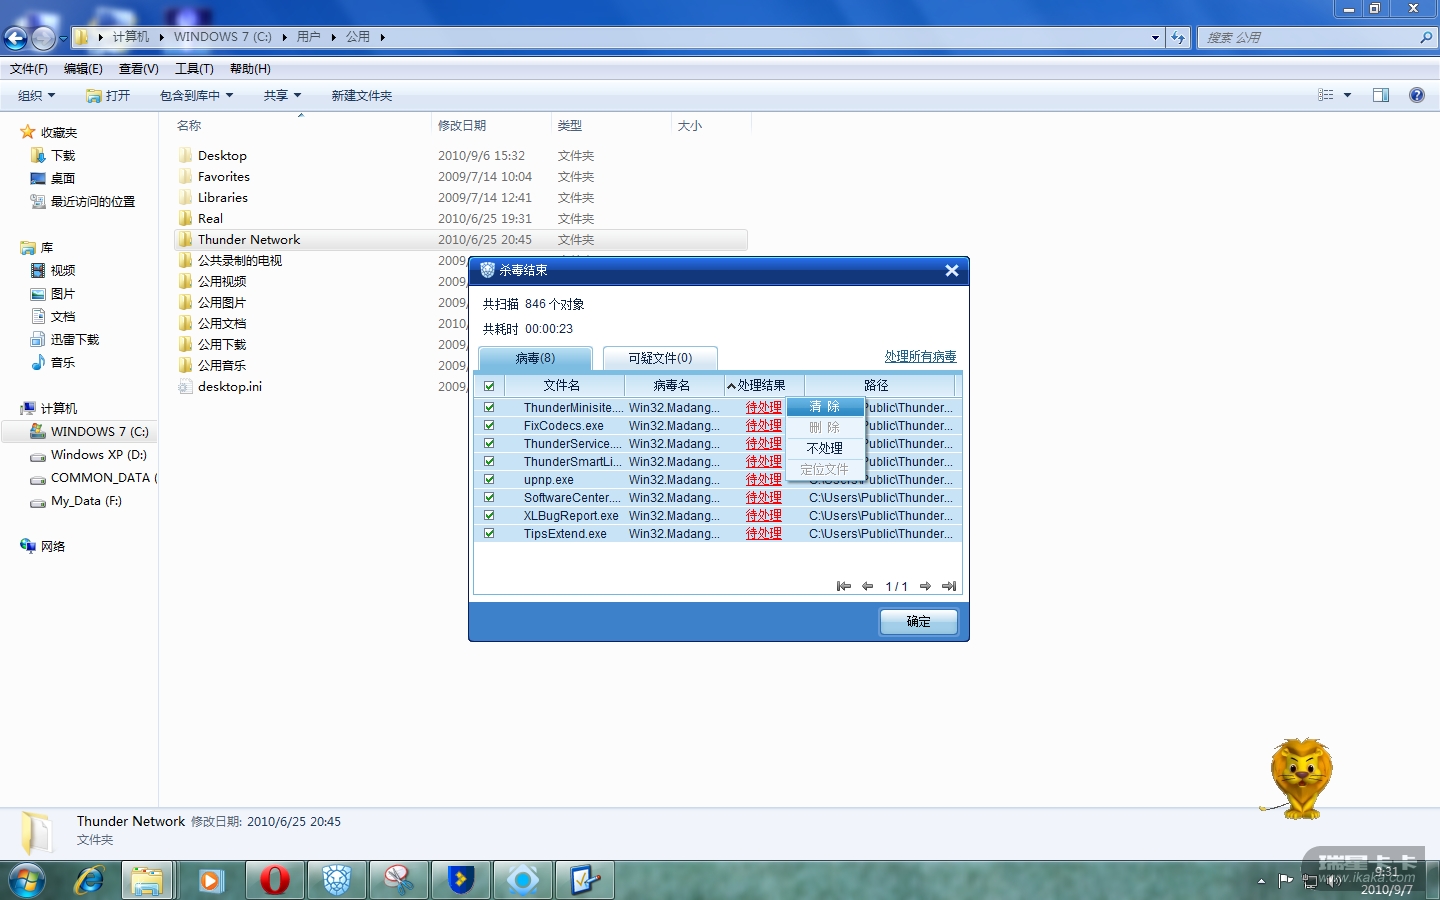Uncheck the ThunderService row checkbox
Viewport: 1440px width, 900px height.
489,444
